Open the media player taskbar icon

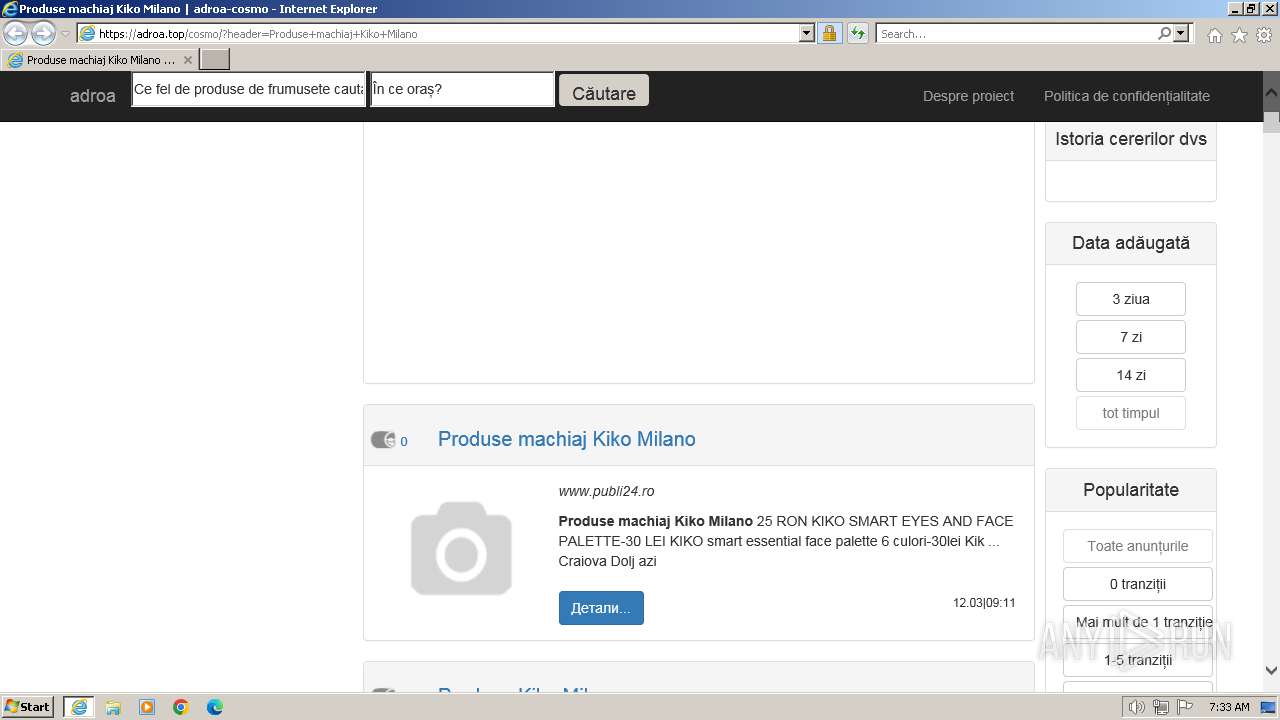[x=147, y=707]
